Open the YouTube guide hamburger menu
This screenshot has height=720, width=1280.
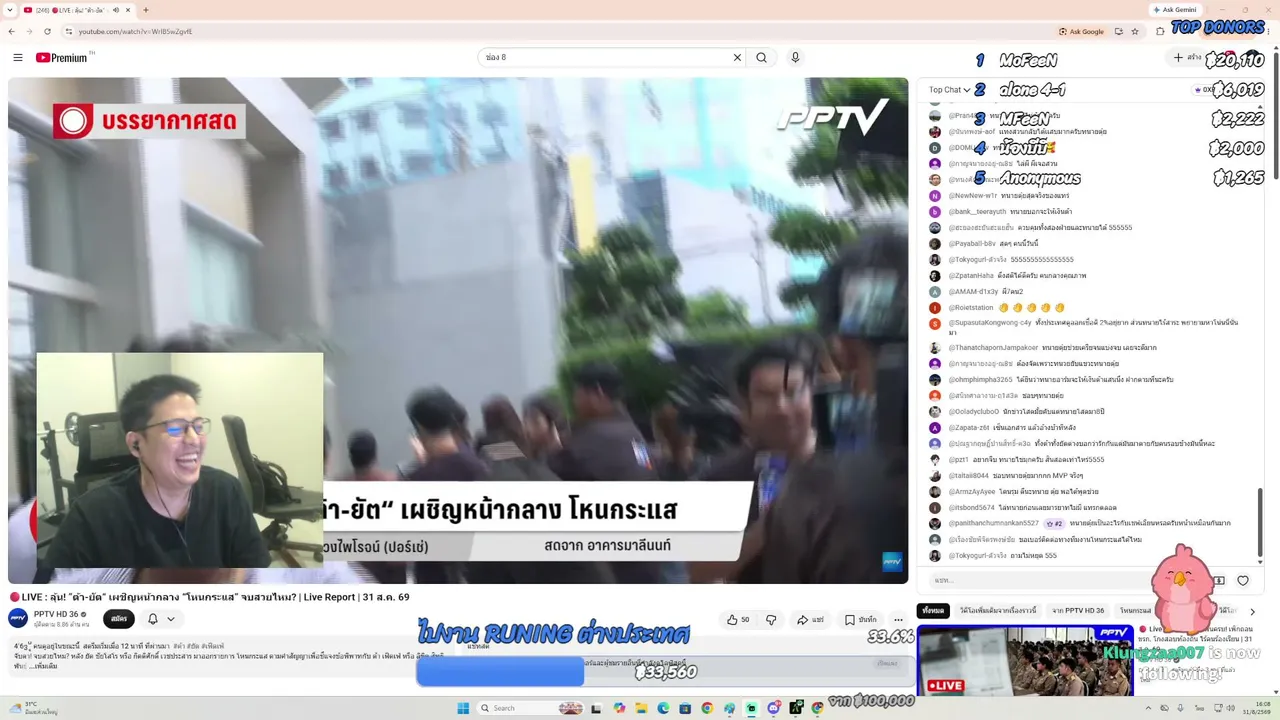click(x=18, y=58)
